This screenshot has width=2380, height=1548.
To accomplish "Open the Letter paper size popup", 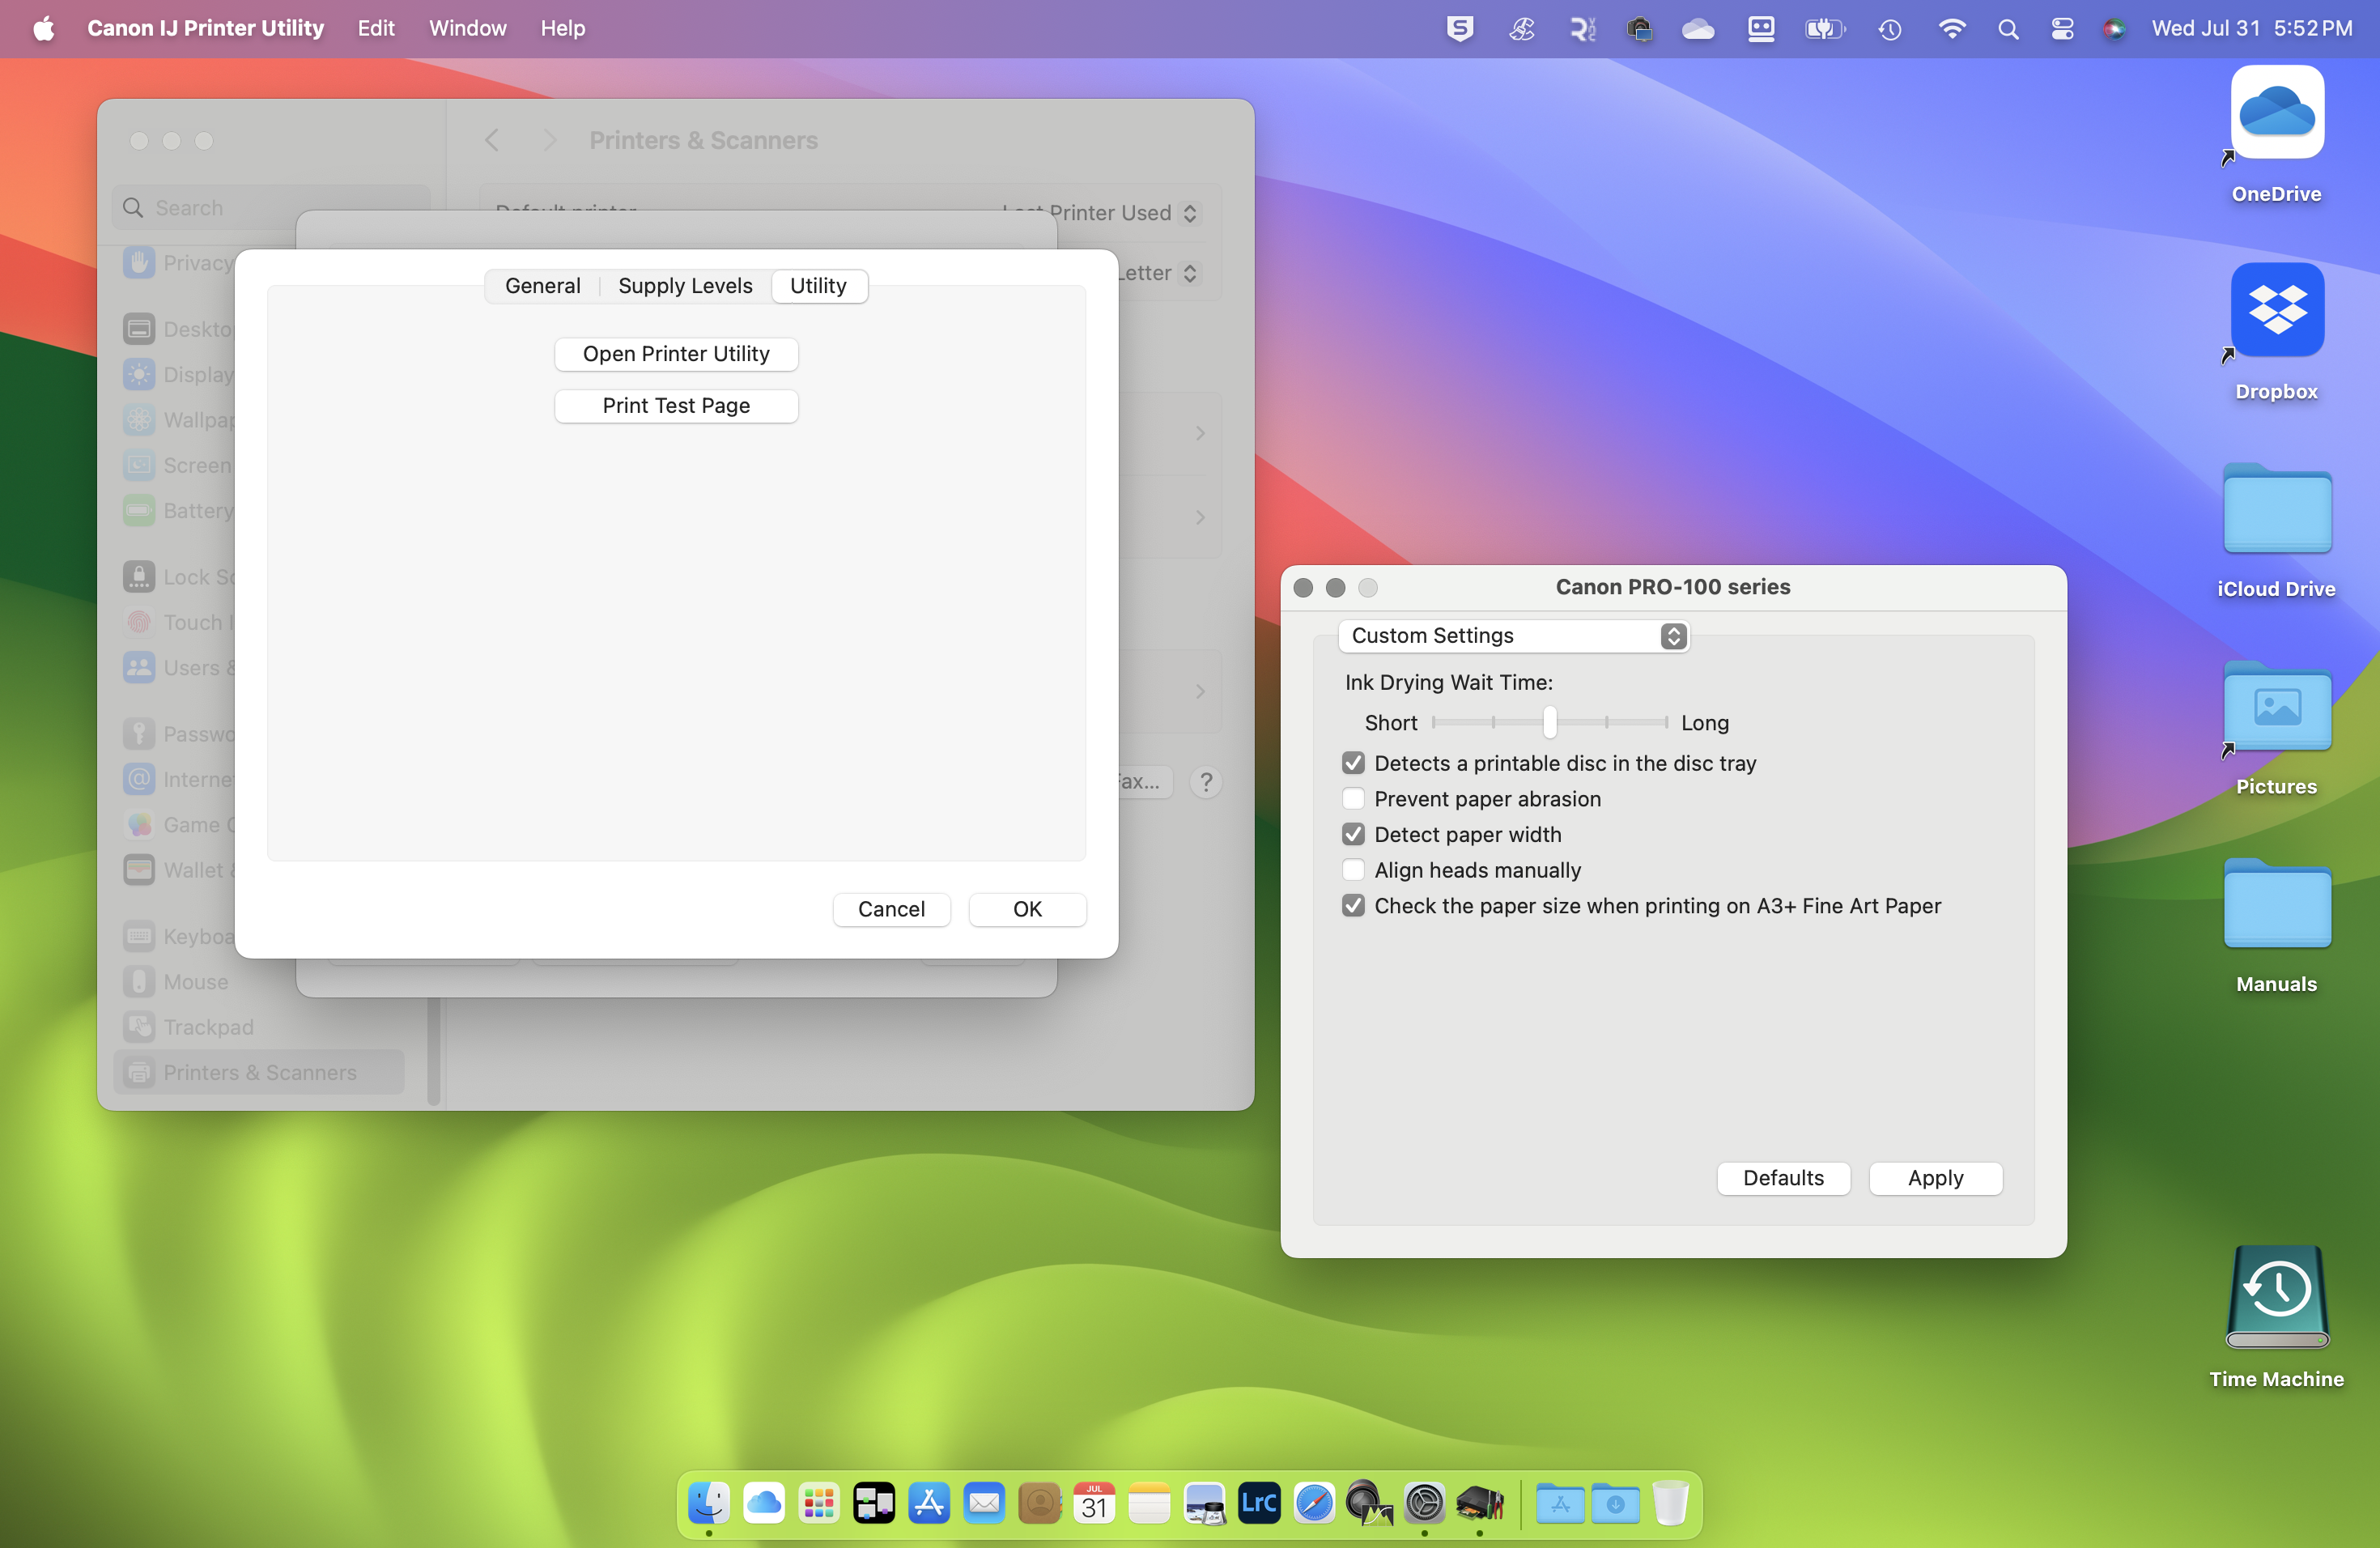I will [1189, 274].
